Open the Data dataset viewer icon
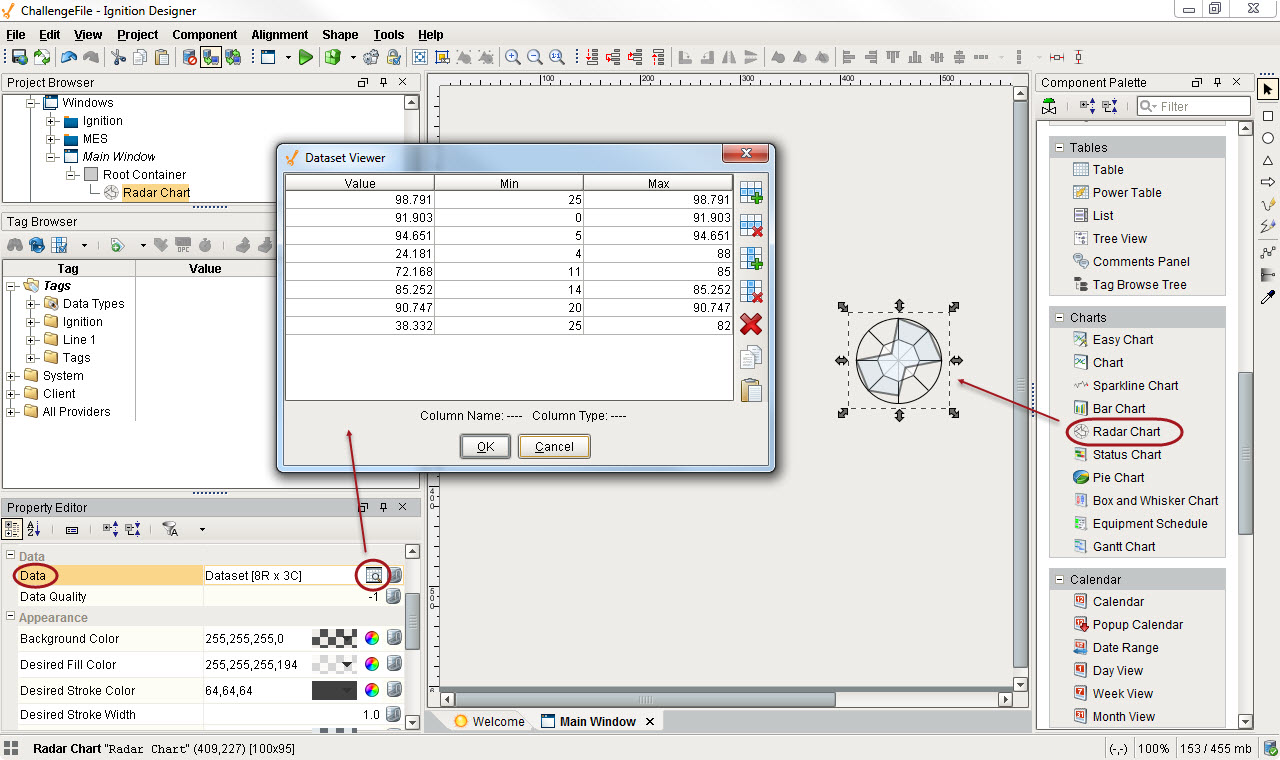This screenshot has width=1280, height=760. [373, 575]
